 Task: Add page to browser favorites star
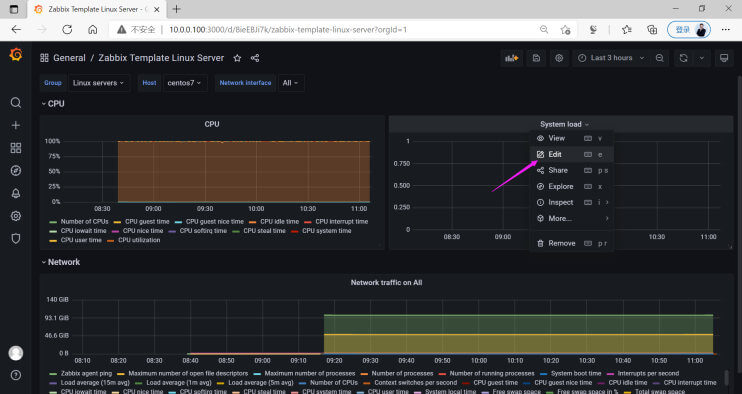click(565, 29)
